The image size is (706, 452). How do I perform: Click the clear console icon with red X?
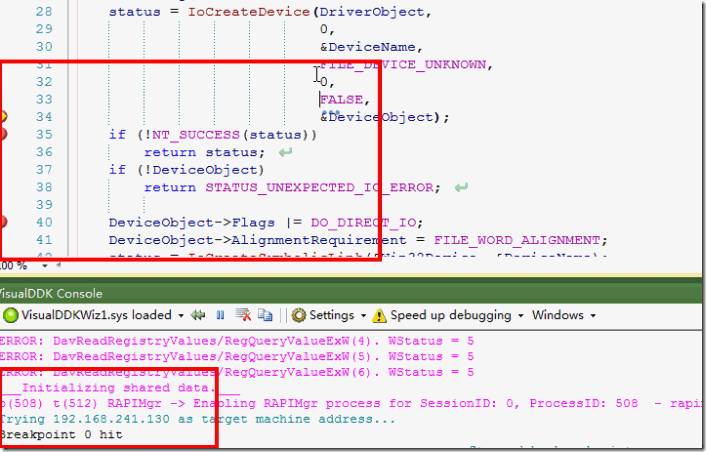coord(245,315)
